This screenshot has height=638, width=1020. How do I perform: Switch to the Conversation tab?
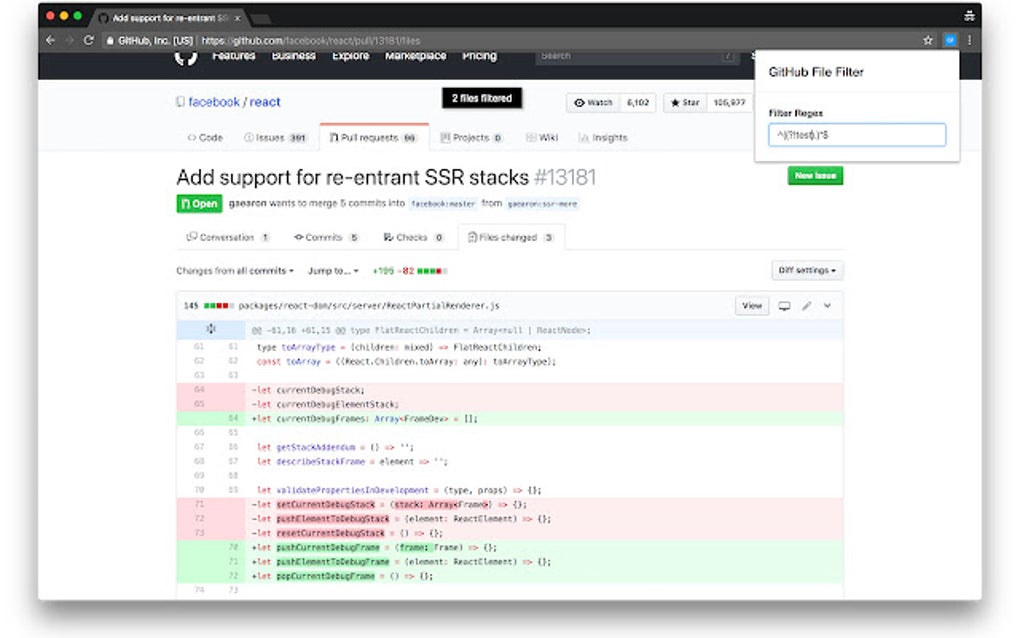227,237
